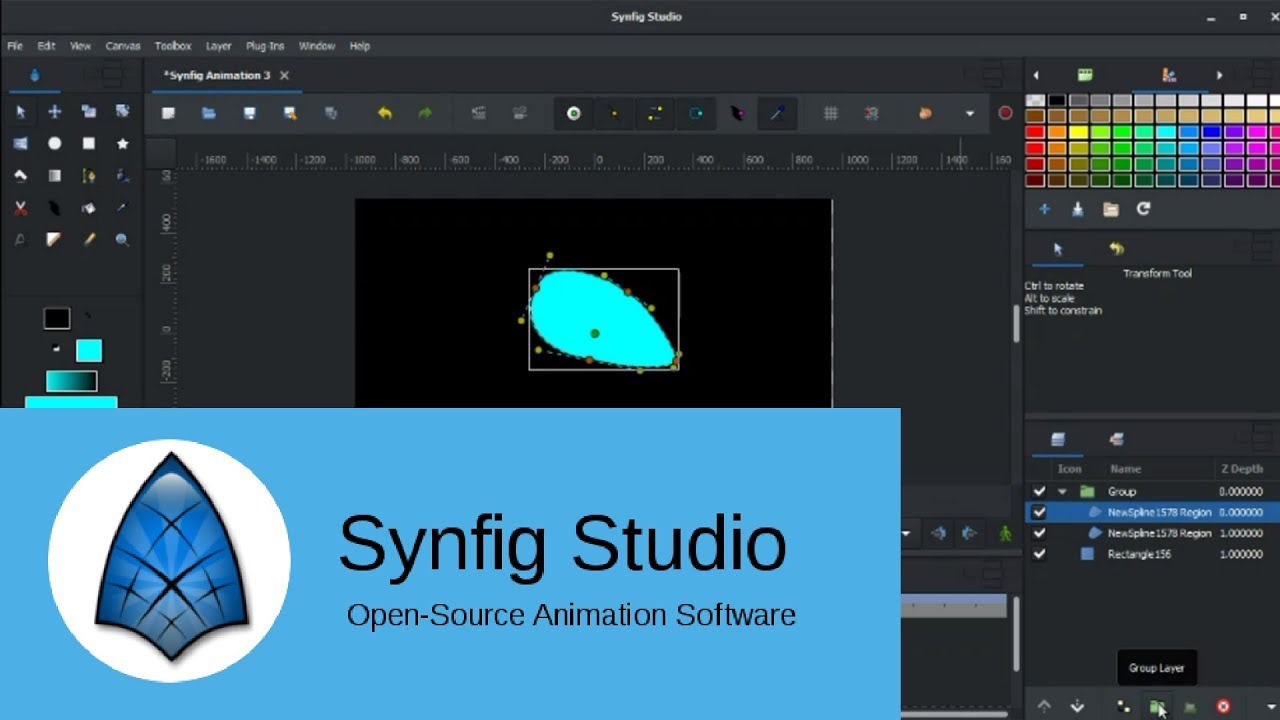Undo the last action

coord(384,114)
